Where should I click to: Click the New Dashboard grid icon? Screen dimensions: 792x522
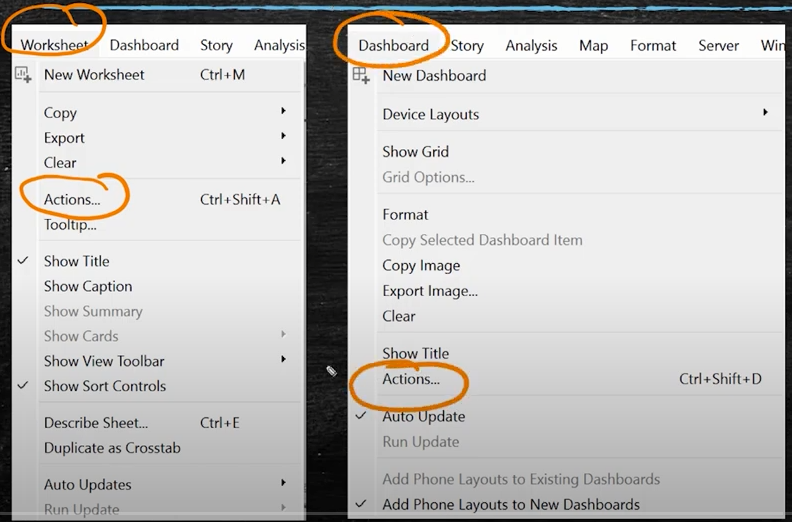[x=361, y=75]
